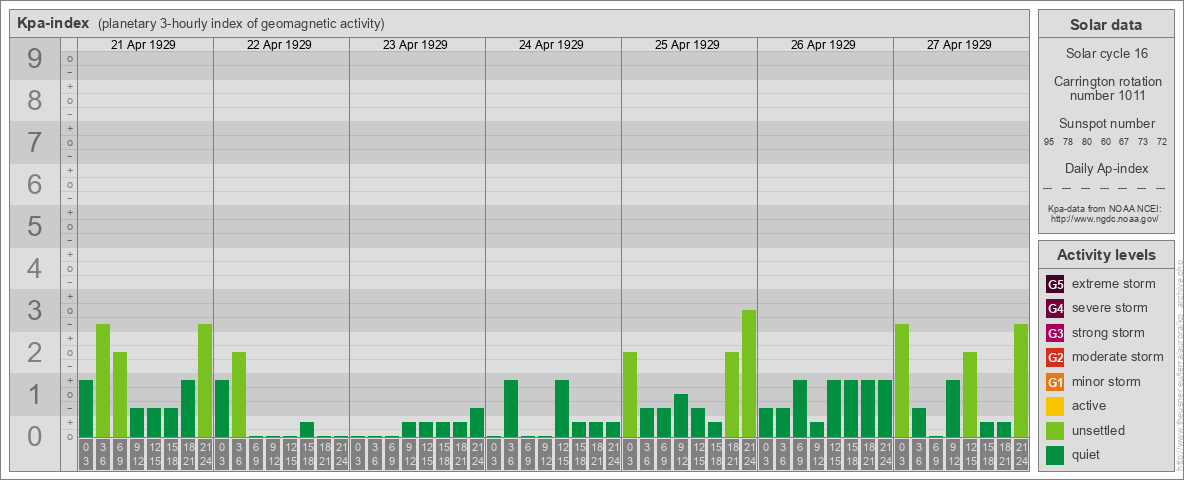1184x480 pixels.
Task: Click the Sunspot number label
Action: click(x=1106, y=124)
